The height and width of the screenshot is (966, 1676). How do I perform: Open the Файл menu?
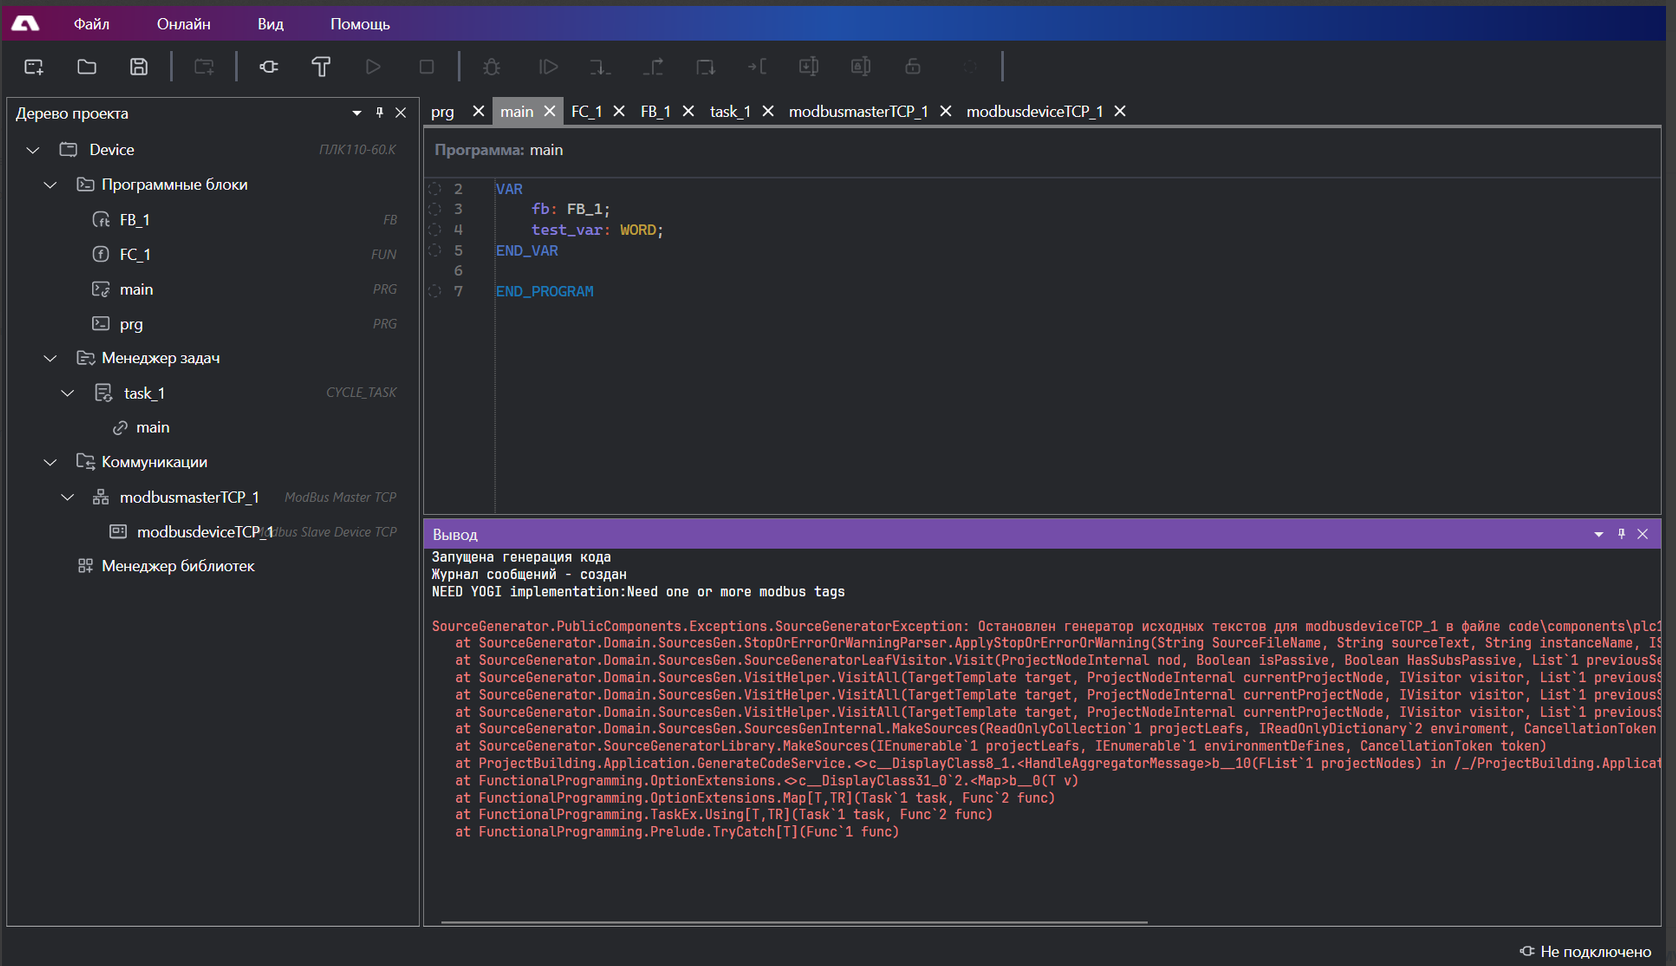coord(91,23)
